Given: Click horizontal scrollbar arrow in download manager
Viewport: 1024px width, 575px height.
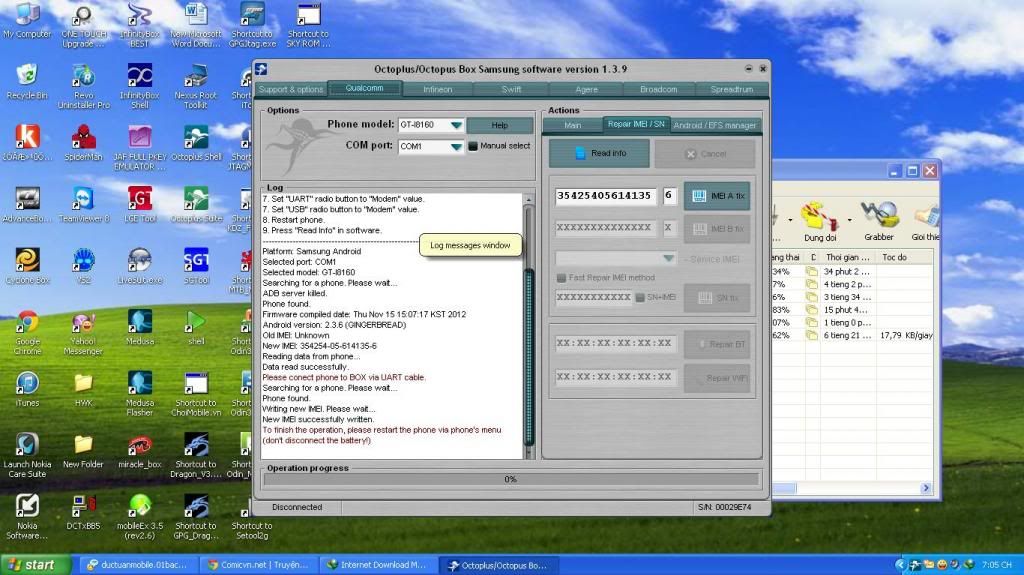Looking at the screenshot, I should [925, 488].
